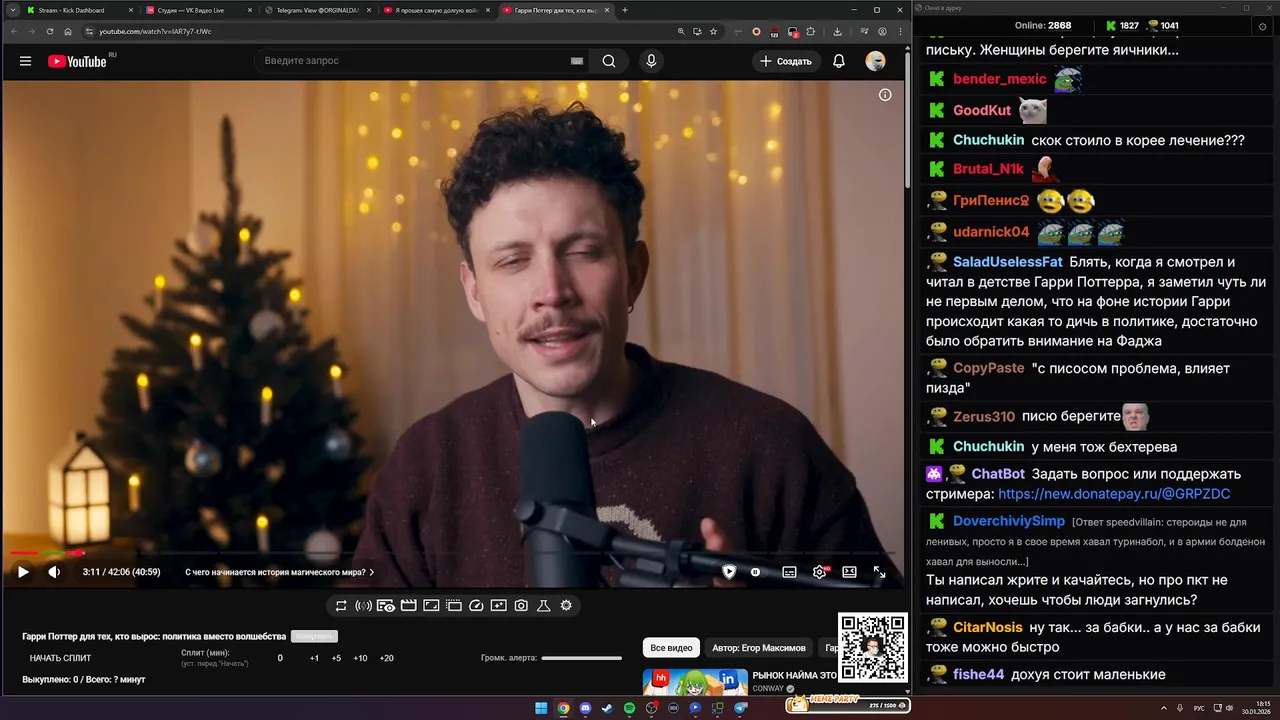Click the "НАЧАТЬ СПЛИТ" button

pos(60,658)
